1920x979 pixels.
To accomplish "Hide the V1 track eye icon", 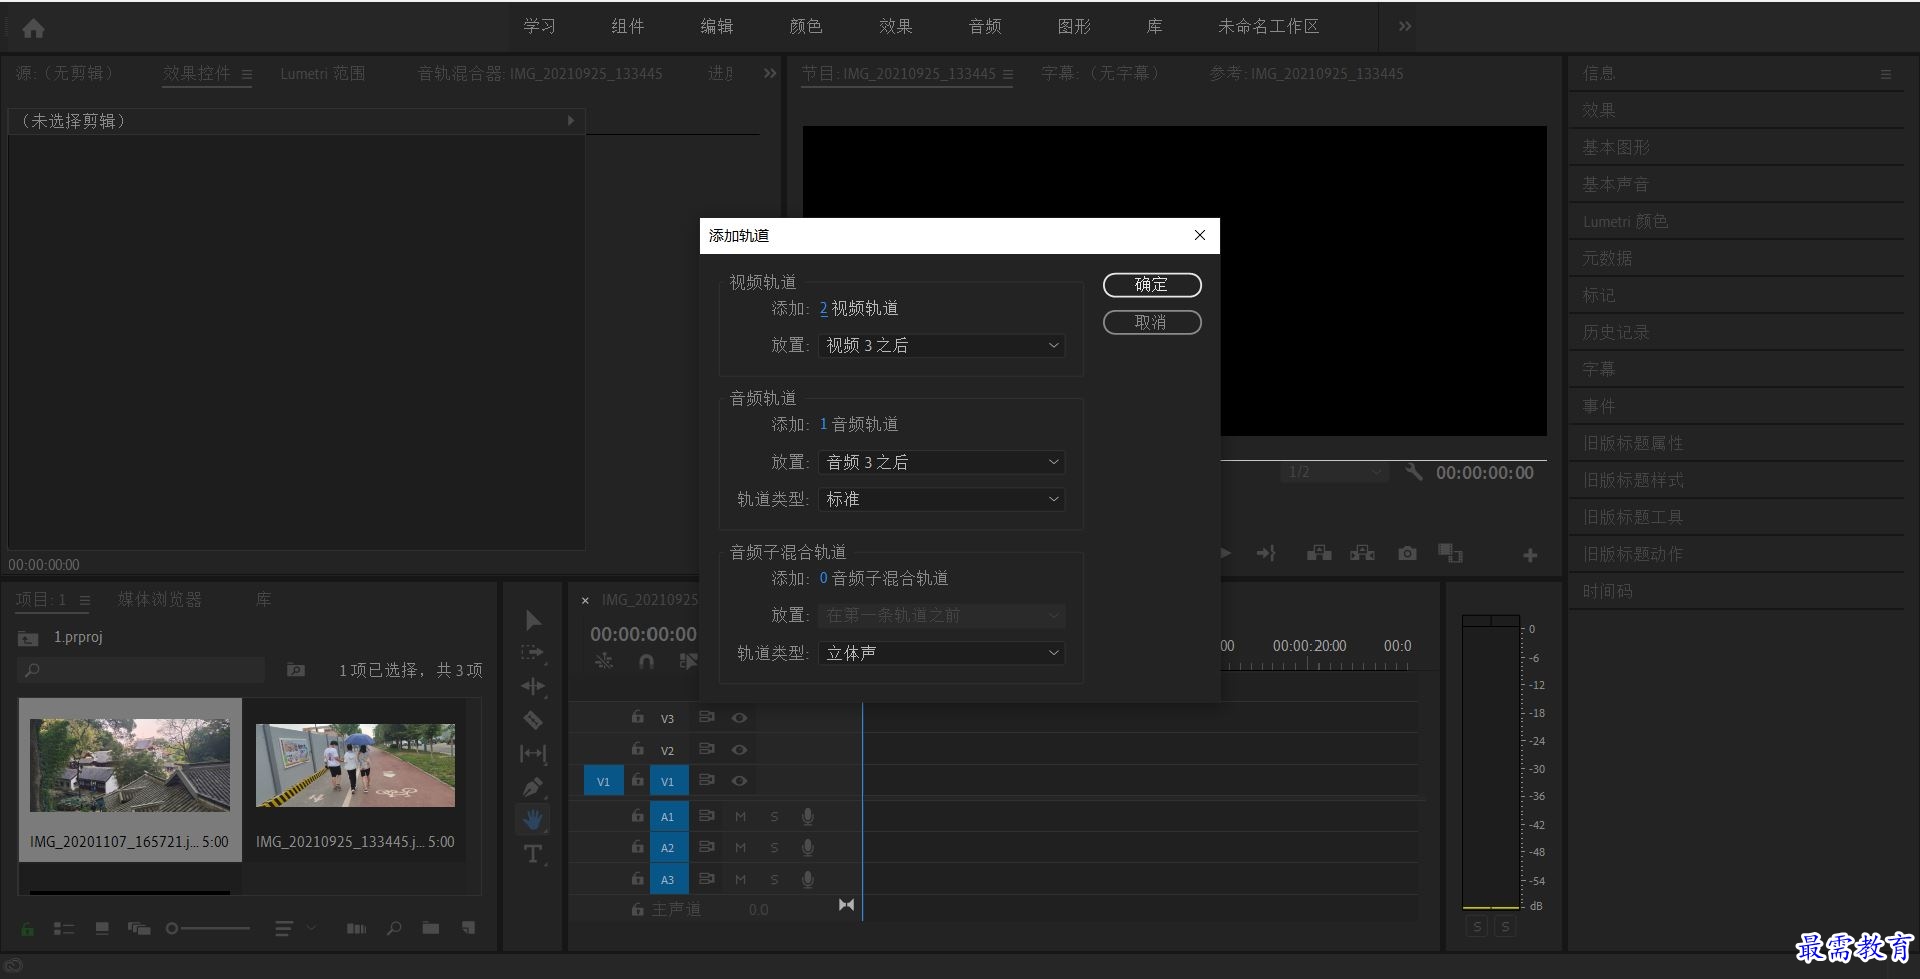I will click(739, 781).
